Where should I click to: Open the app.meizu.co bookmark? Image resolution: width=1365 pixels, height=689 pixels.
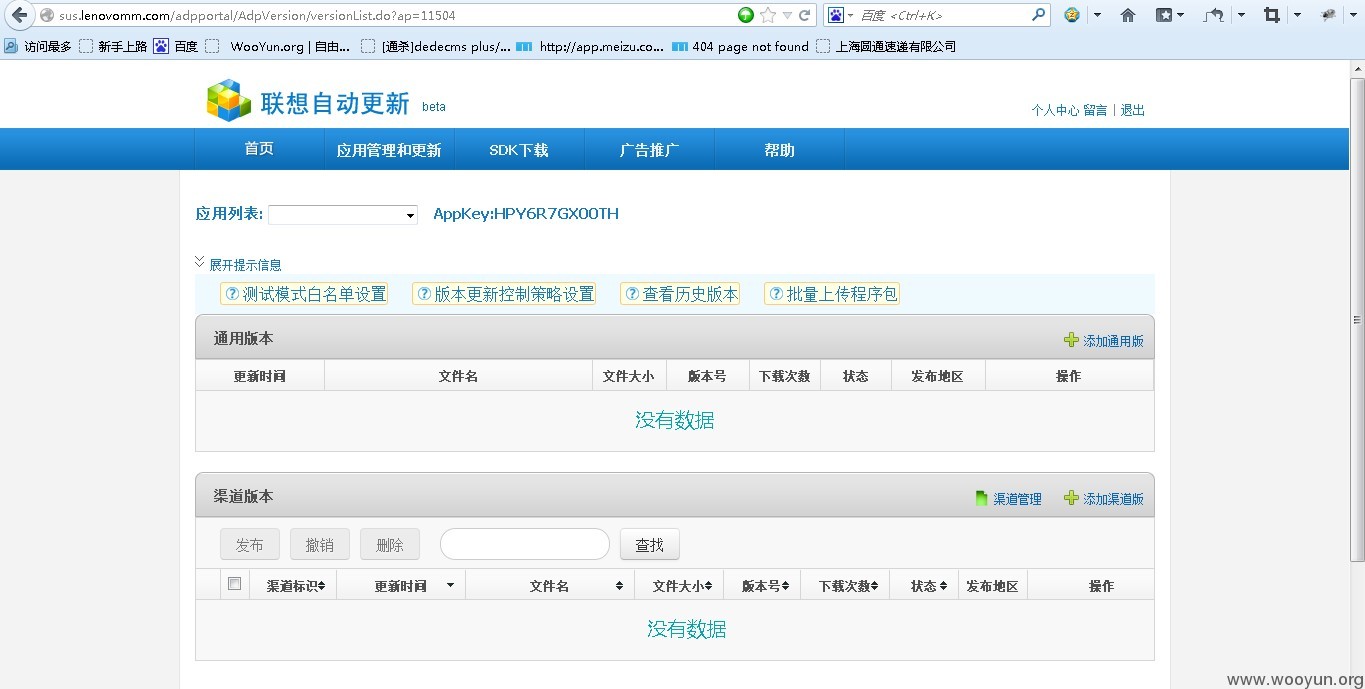[590, 46]
